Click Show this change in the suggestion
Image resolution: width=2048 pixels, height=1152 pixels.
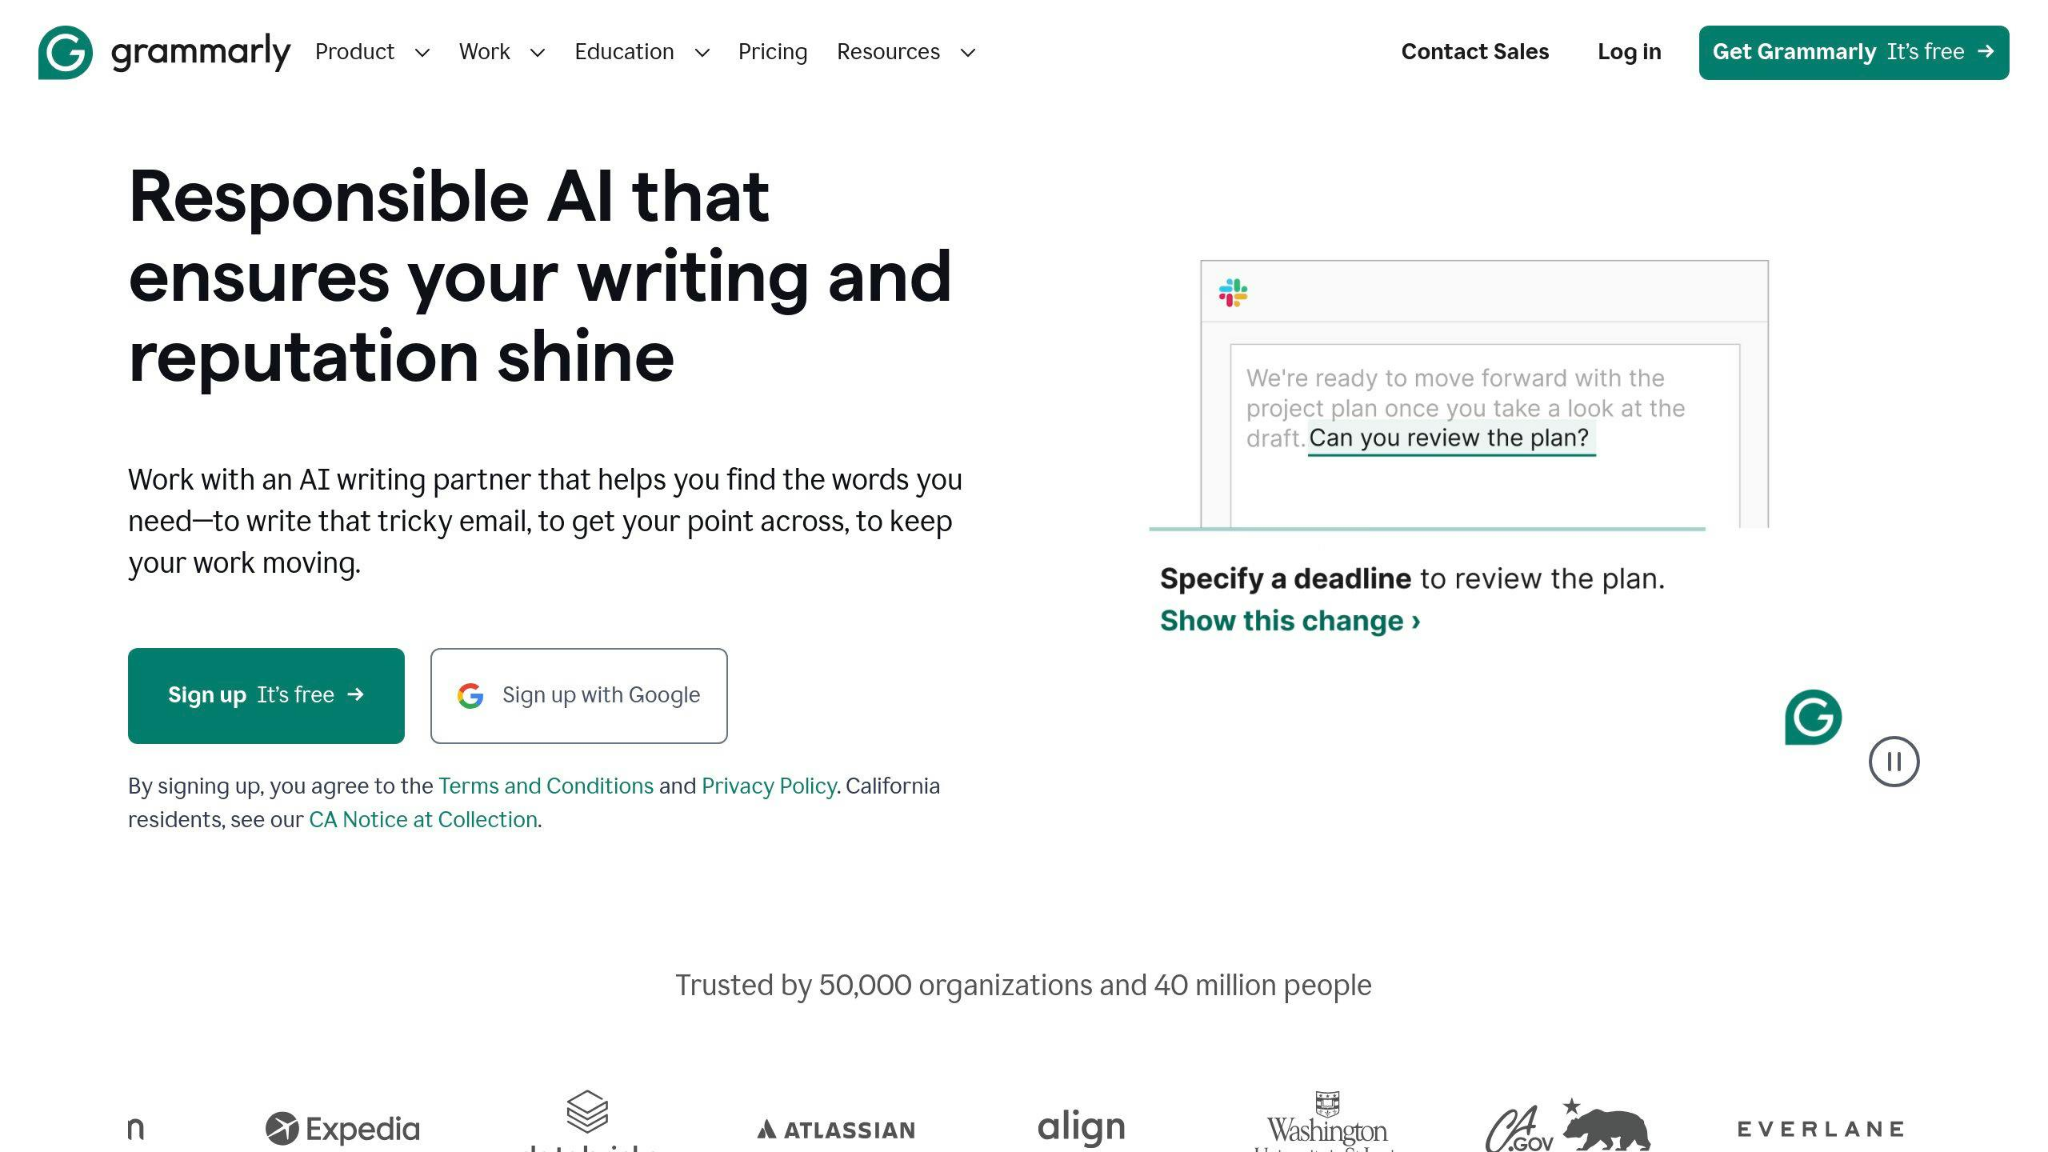pyautogui.click(x=1290, y=621)
